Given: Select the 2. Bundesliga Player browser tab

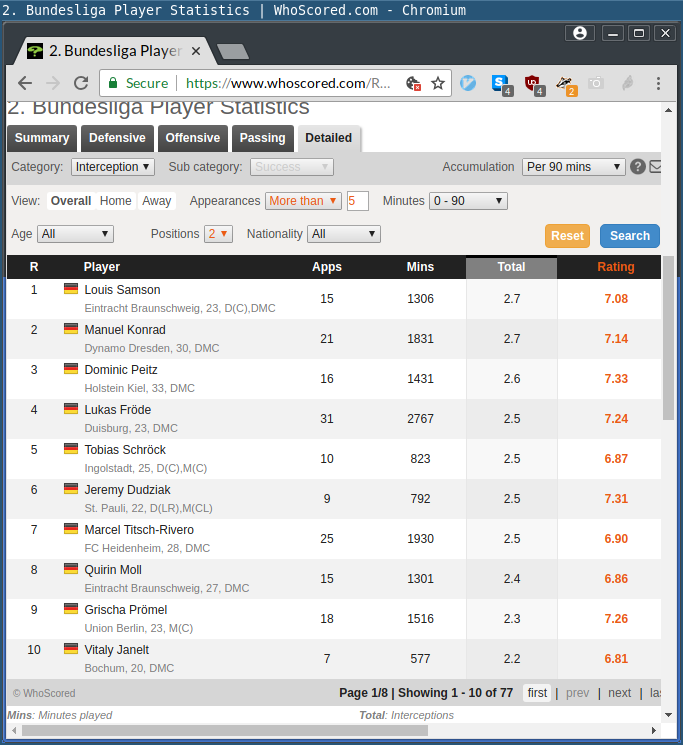Looking at the screenshot, I should point(115,51).
